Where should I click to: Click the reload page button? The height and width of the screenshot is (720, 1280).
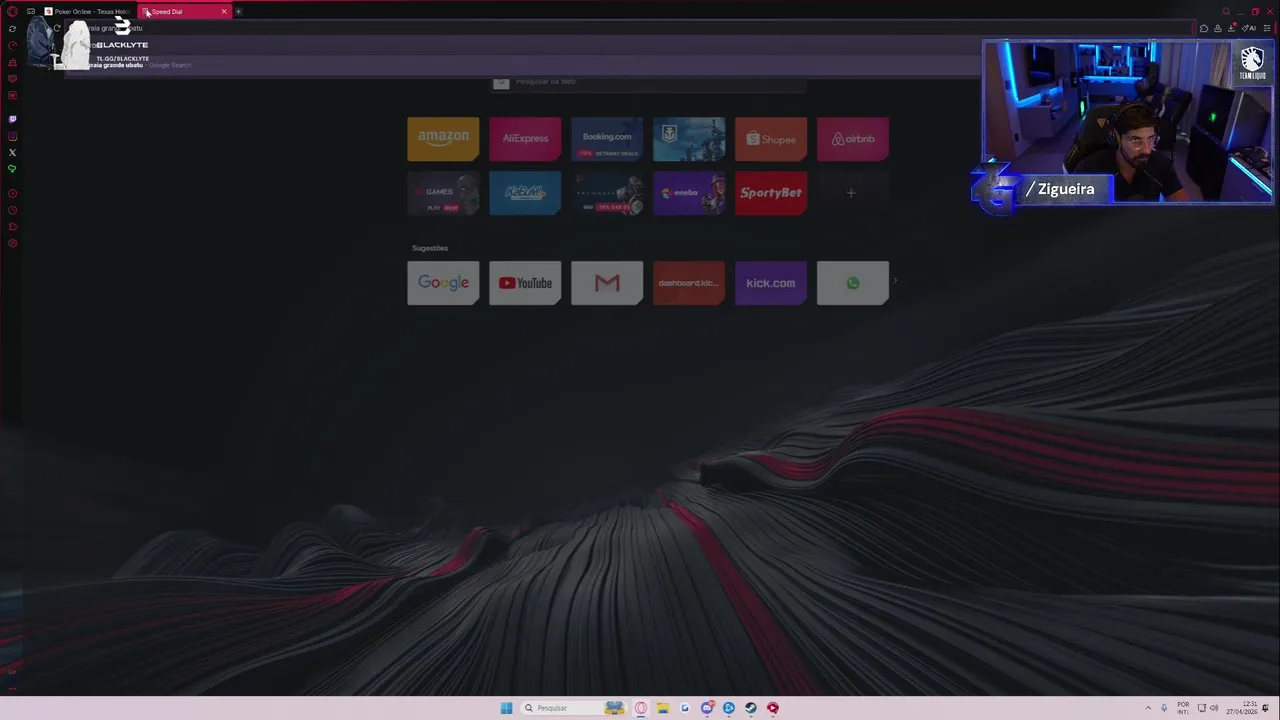click(x=57, y=28)
